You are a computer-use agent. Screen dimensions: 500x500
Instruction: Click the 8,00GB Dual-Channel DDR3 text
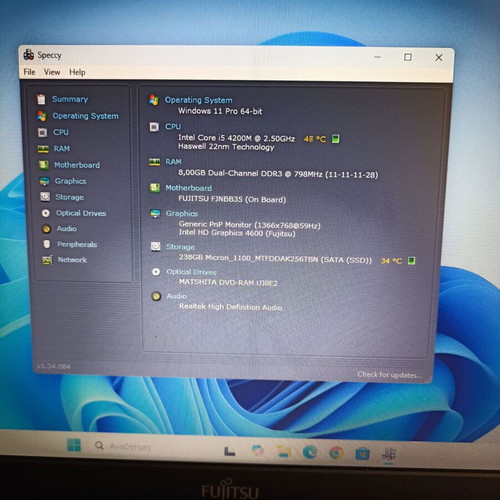pos(278,174)
